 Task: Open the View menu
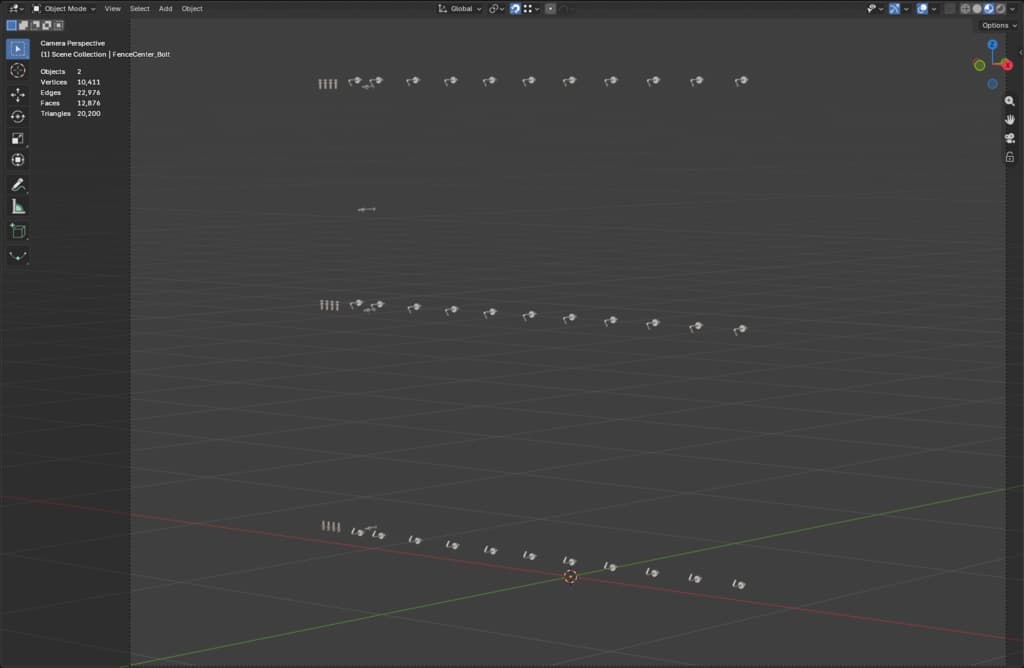(x=112, y=8)
